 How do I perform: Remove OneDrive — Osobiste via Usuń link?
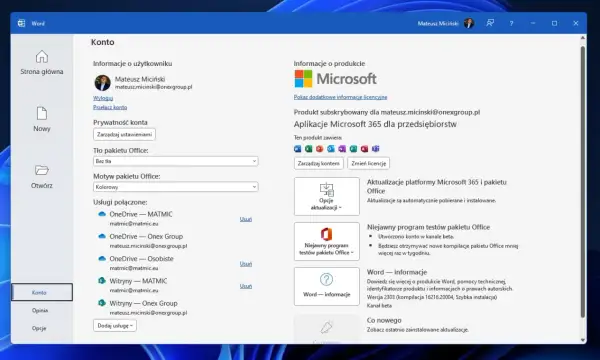coord(246,264)
